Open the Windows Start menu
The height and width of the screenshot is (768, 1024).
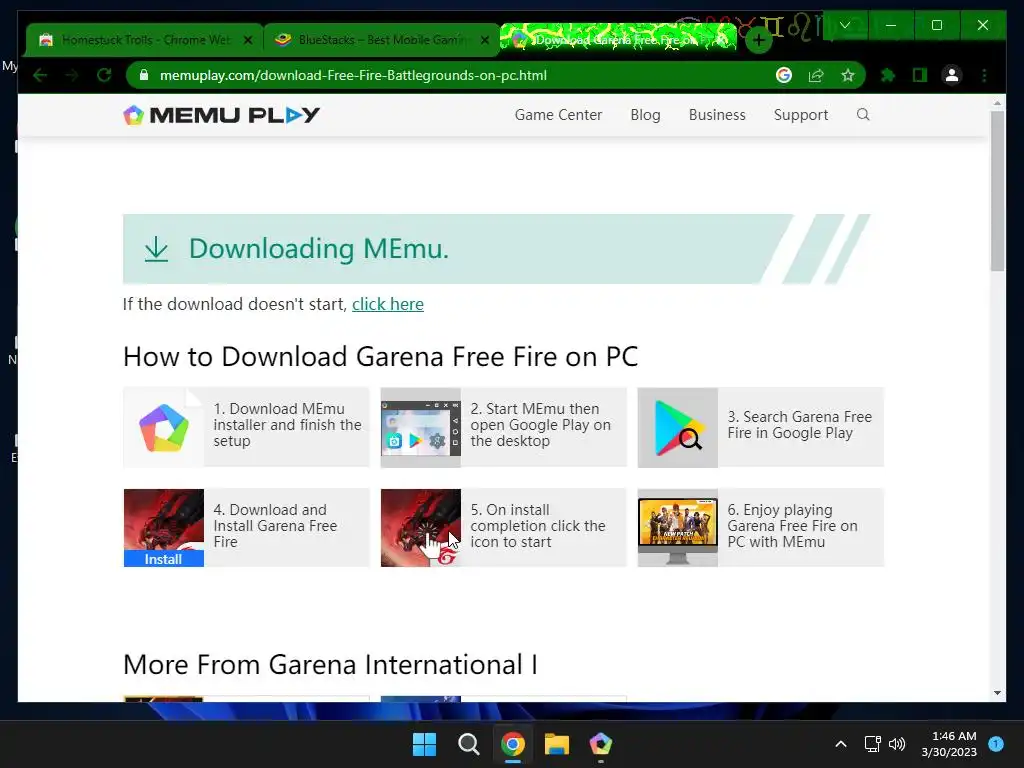(x=424, y=744)
